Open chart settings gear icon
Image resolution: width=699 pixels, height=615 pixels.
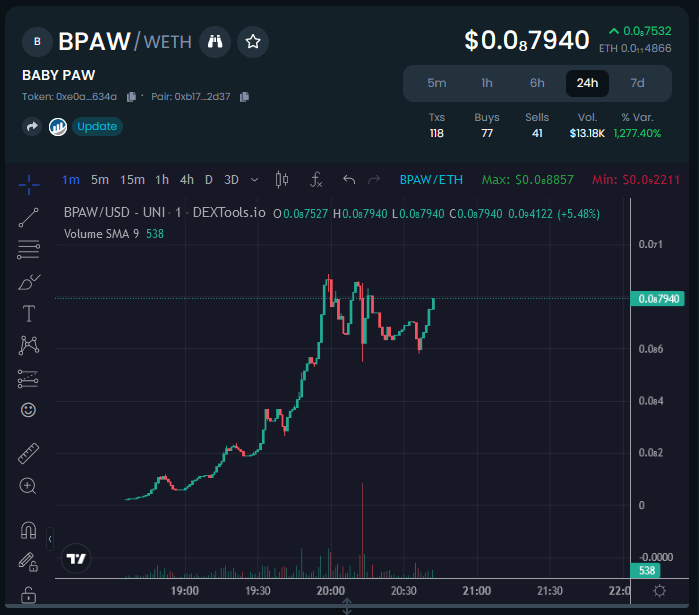point(659,591)
